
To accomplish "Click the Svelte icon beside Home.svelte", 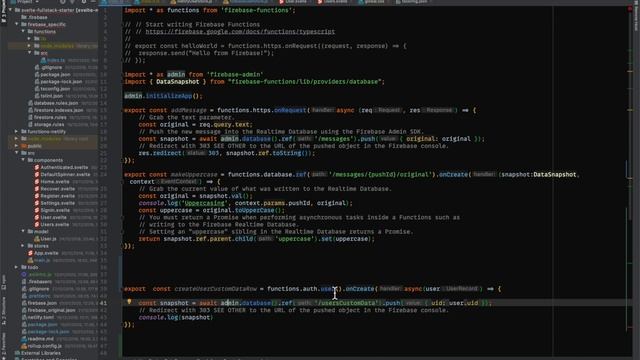I will point(37,182).
